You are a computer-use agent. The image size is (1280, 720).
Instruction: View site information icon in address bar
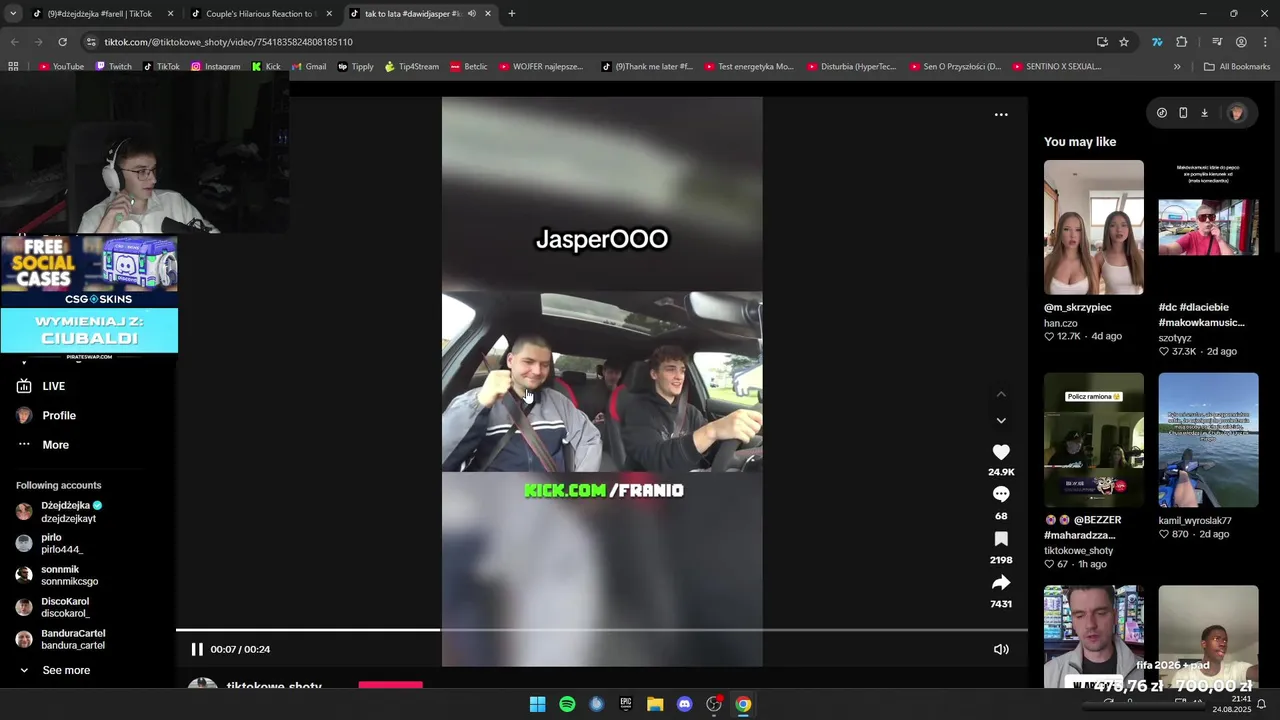click(x=91, y=42)
